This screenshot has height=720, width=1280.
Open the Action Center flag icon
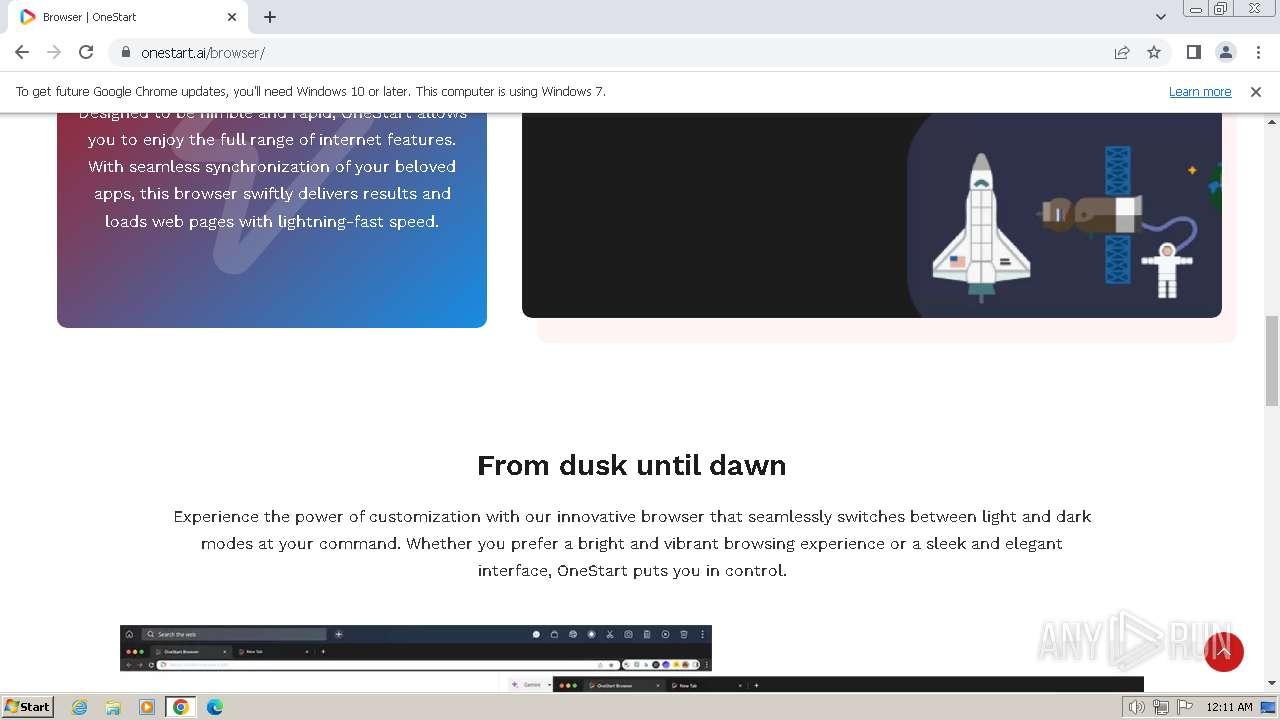point(1185,707)
